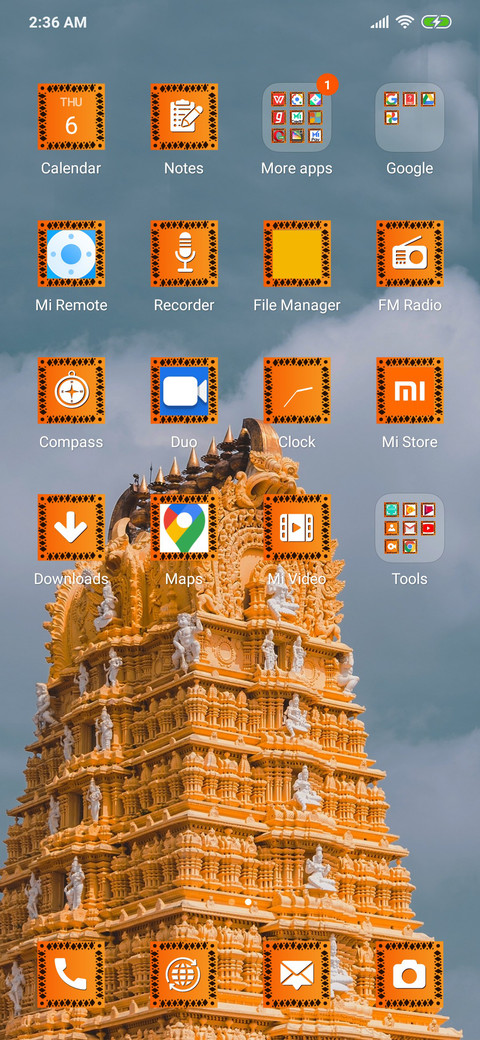Tap the "Downloads" label
The image size is (480, 1040).
pyautogui.click(x=71, y=579)
